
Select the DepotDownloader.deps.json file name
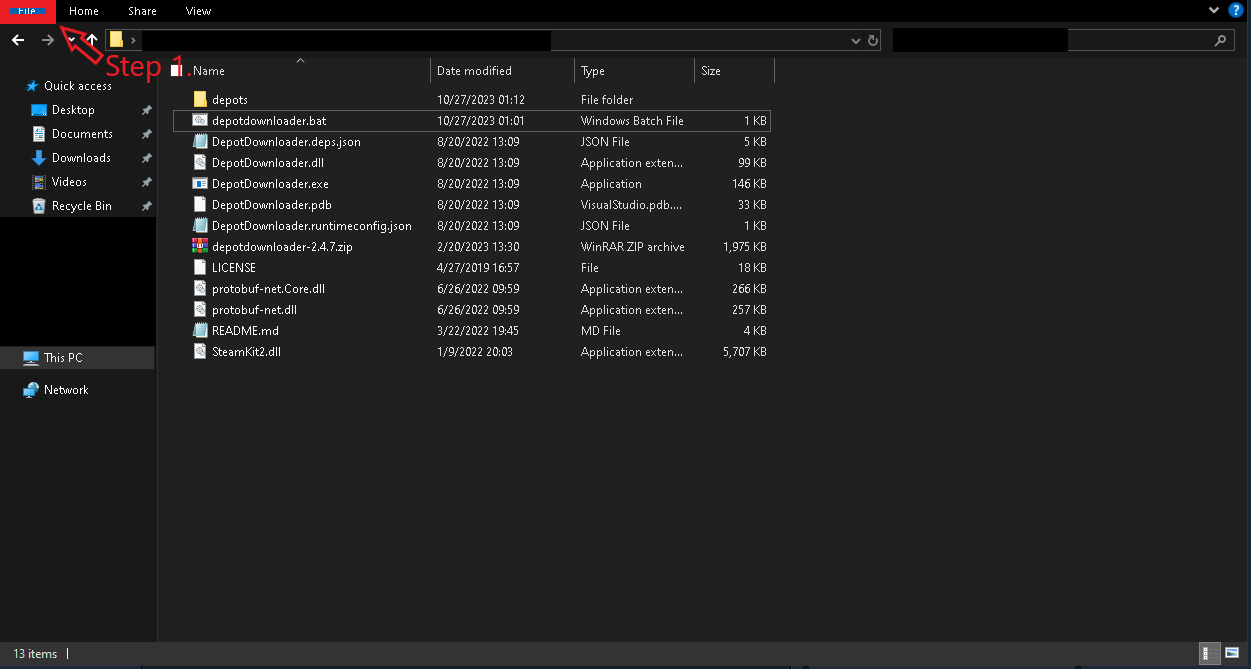point(286,142)
